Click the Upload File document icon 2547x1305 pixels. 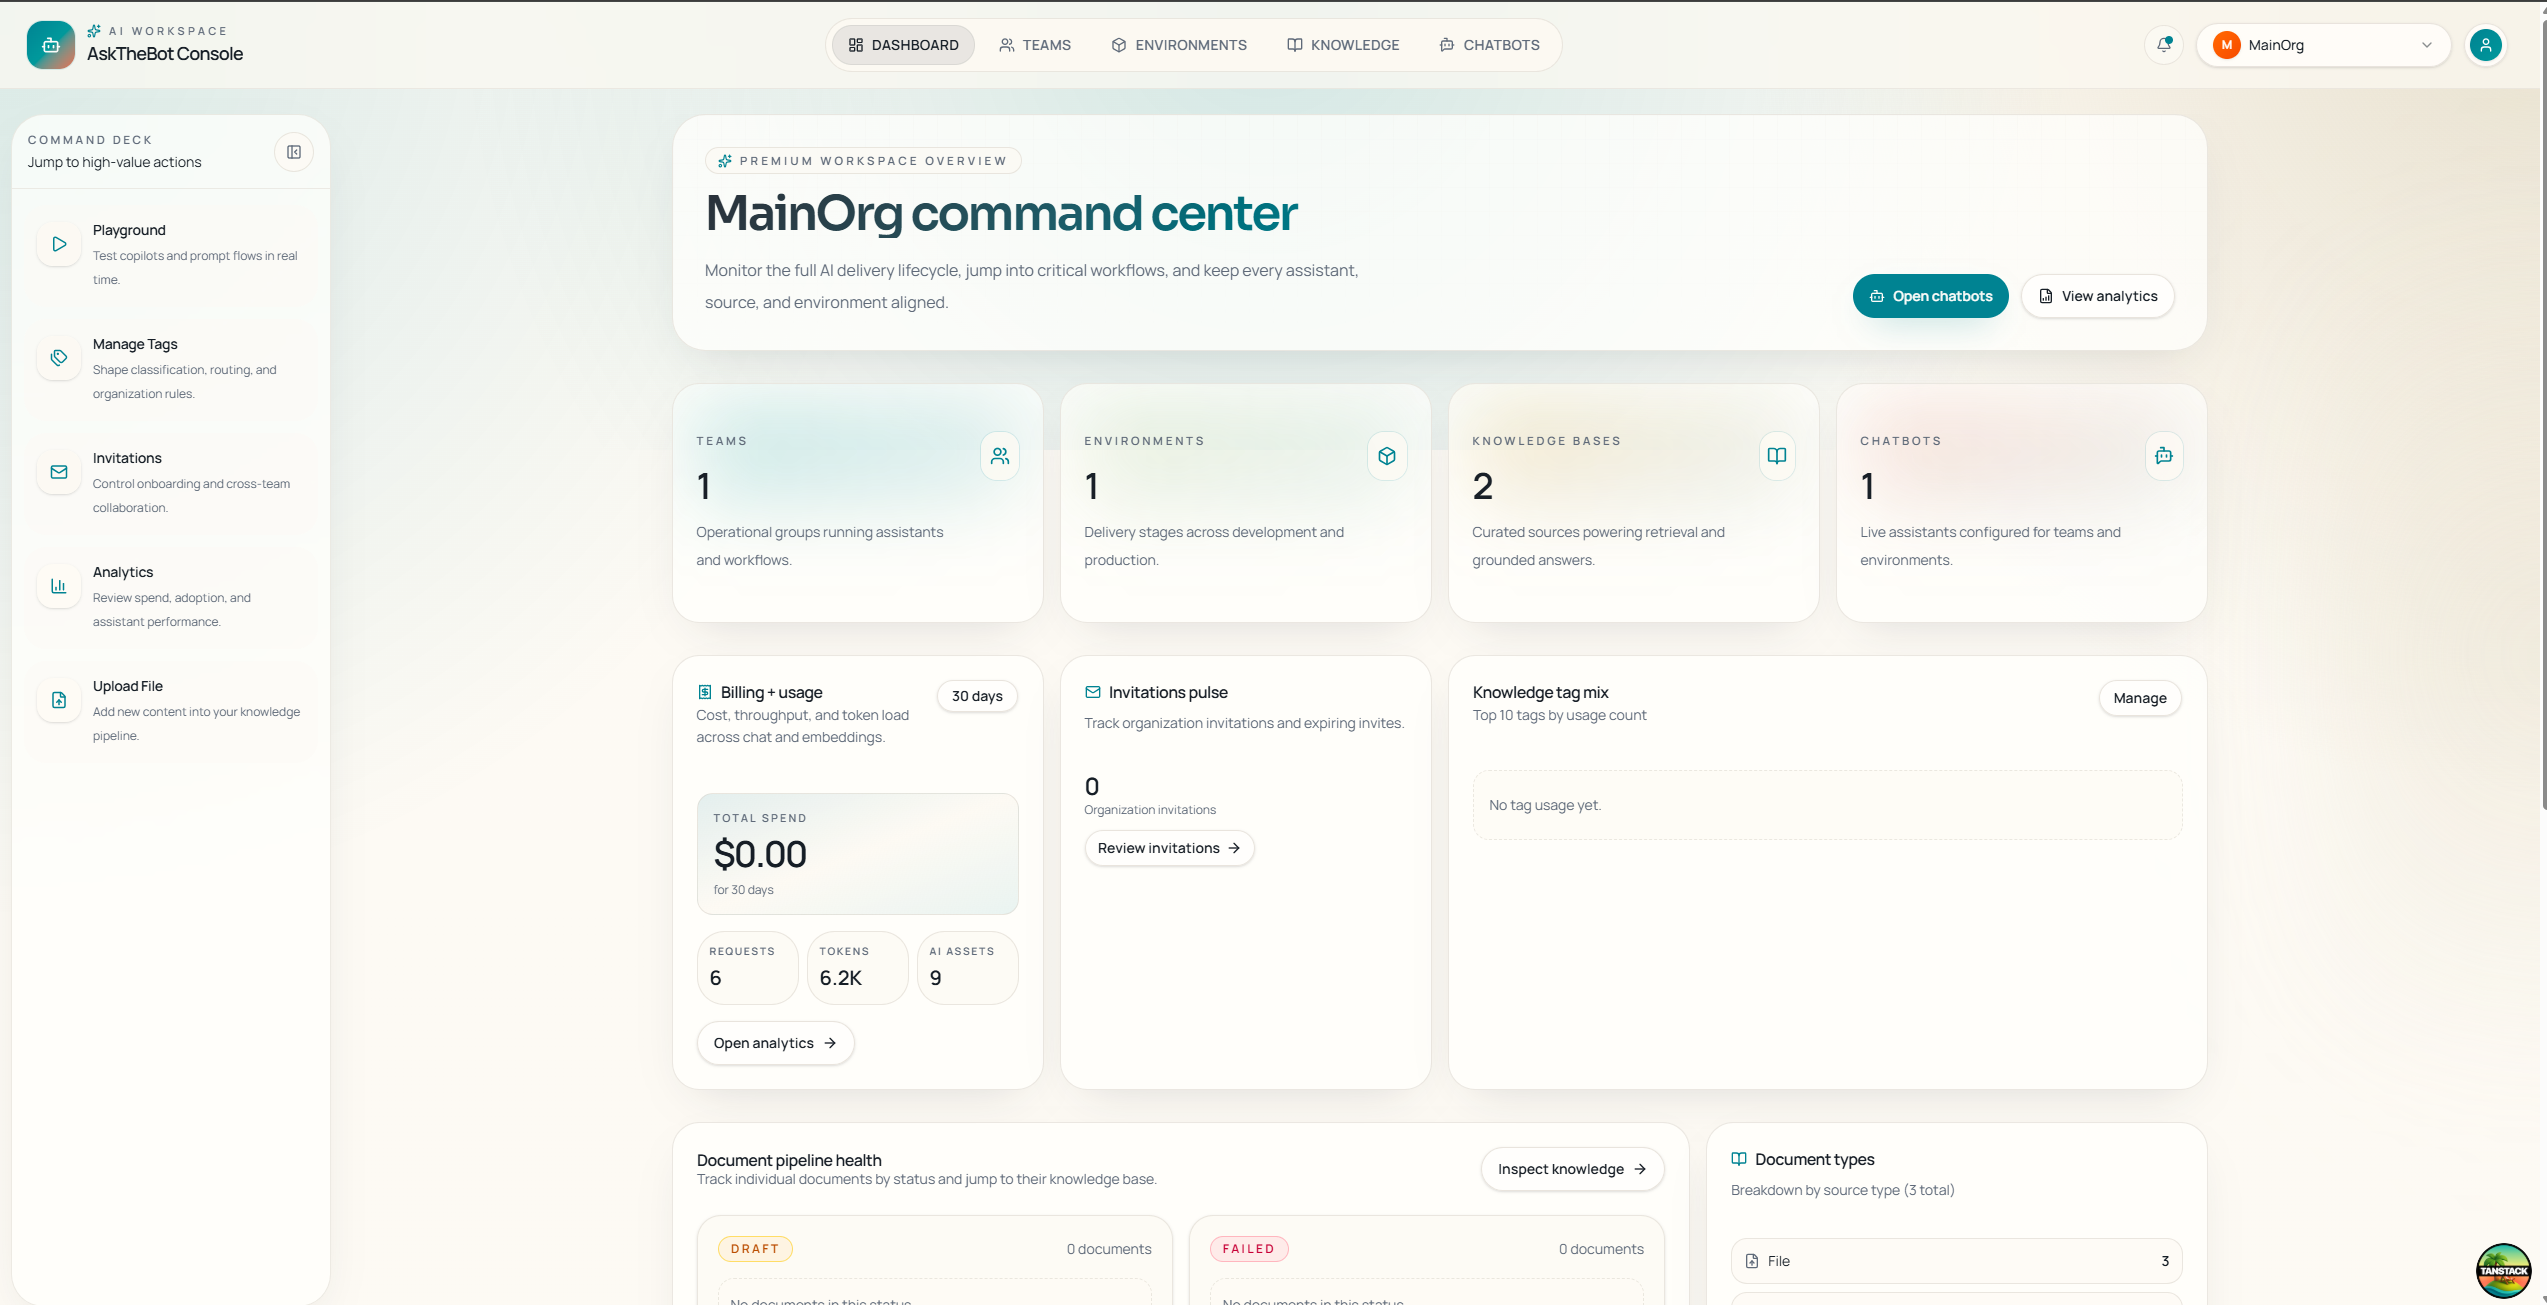click(x=59, y=700)
